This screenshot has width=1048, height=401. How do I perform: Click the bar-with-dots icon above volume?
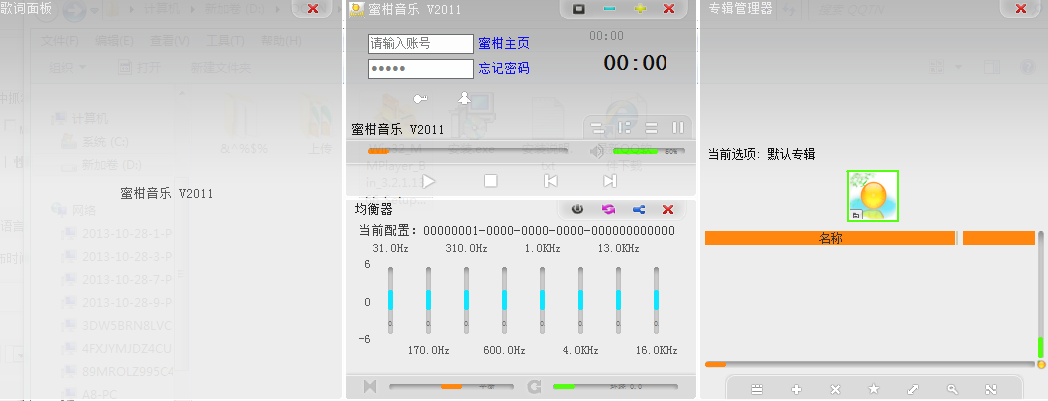tap(624, 127)
